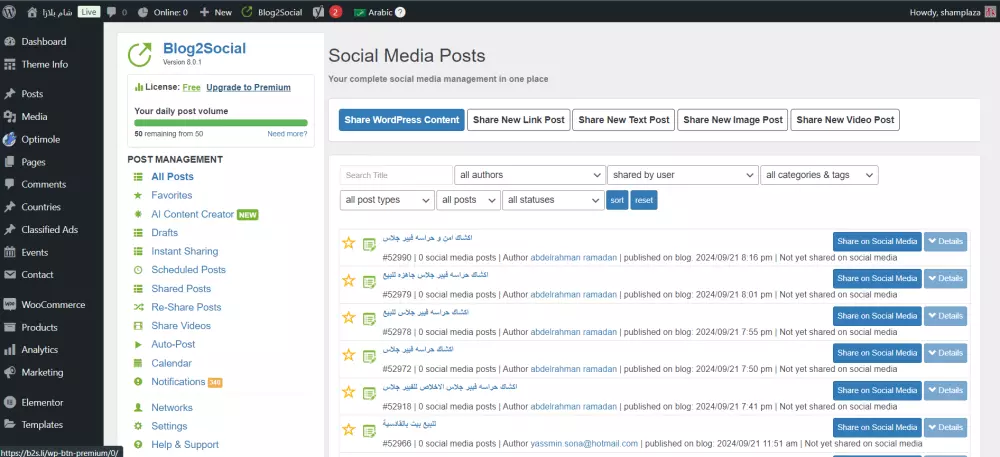Favorite the star for post #52966

point(348,430)
